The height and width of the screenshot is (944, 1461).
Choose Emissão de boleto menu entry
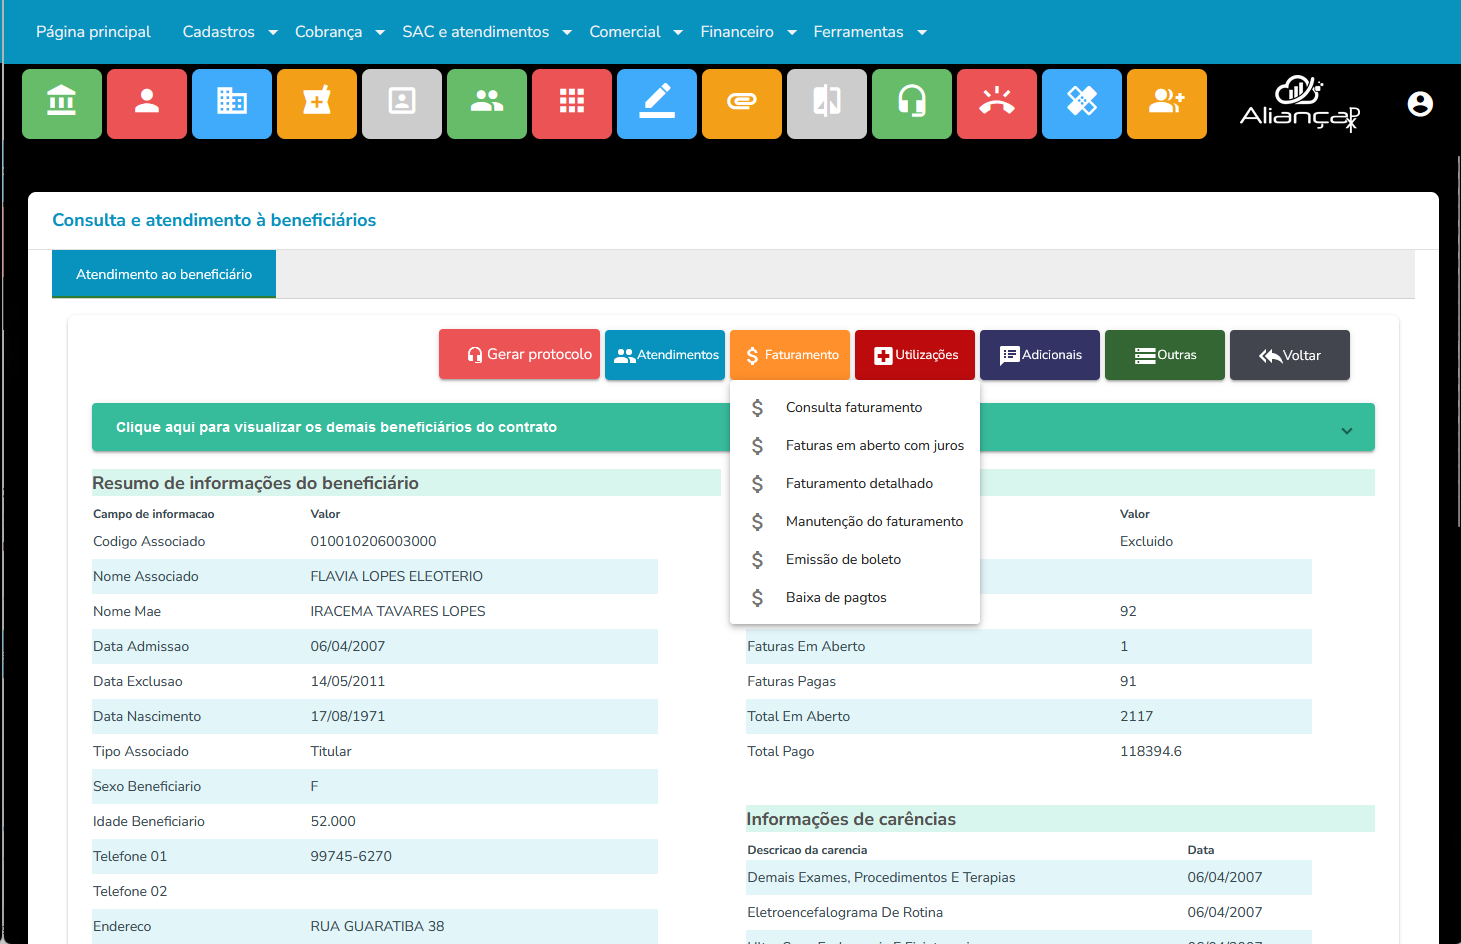click(843, 560)
